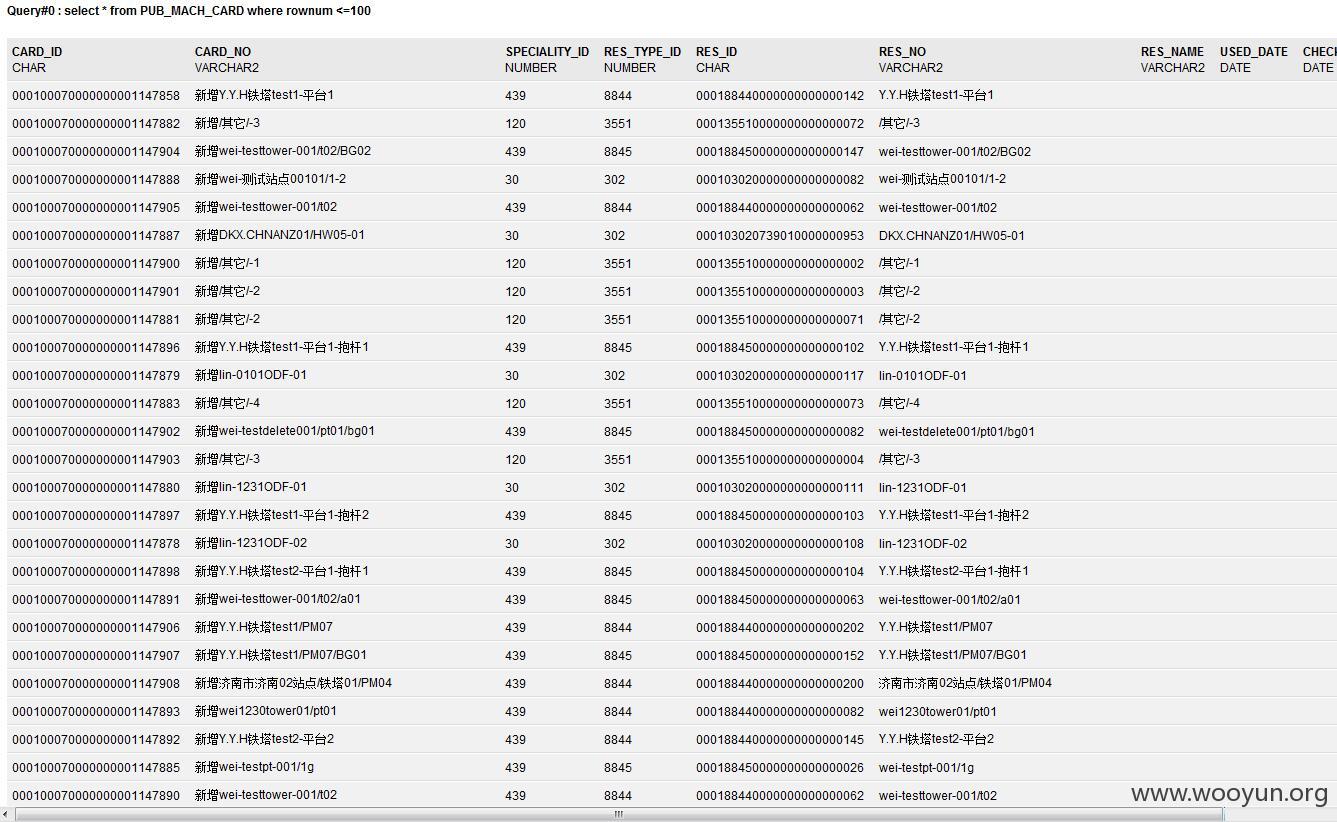The image size is (1337, 822).
Task: Select RES_ID cell 00013551000000000000073
Action: coord(780,404)
